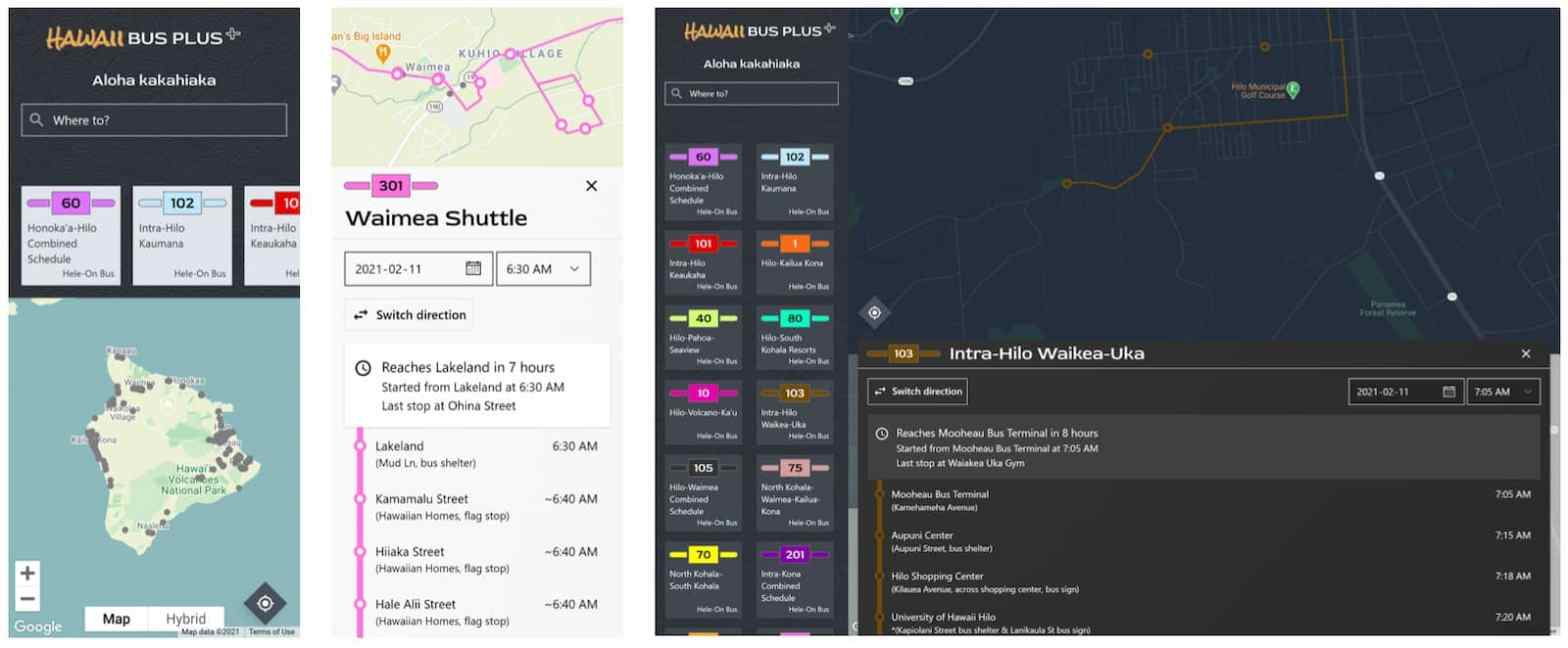Viewport: 1568px width, 648px height.
Task: Click the zoom in plus icon
Action: coord(28,573)
